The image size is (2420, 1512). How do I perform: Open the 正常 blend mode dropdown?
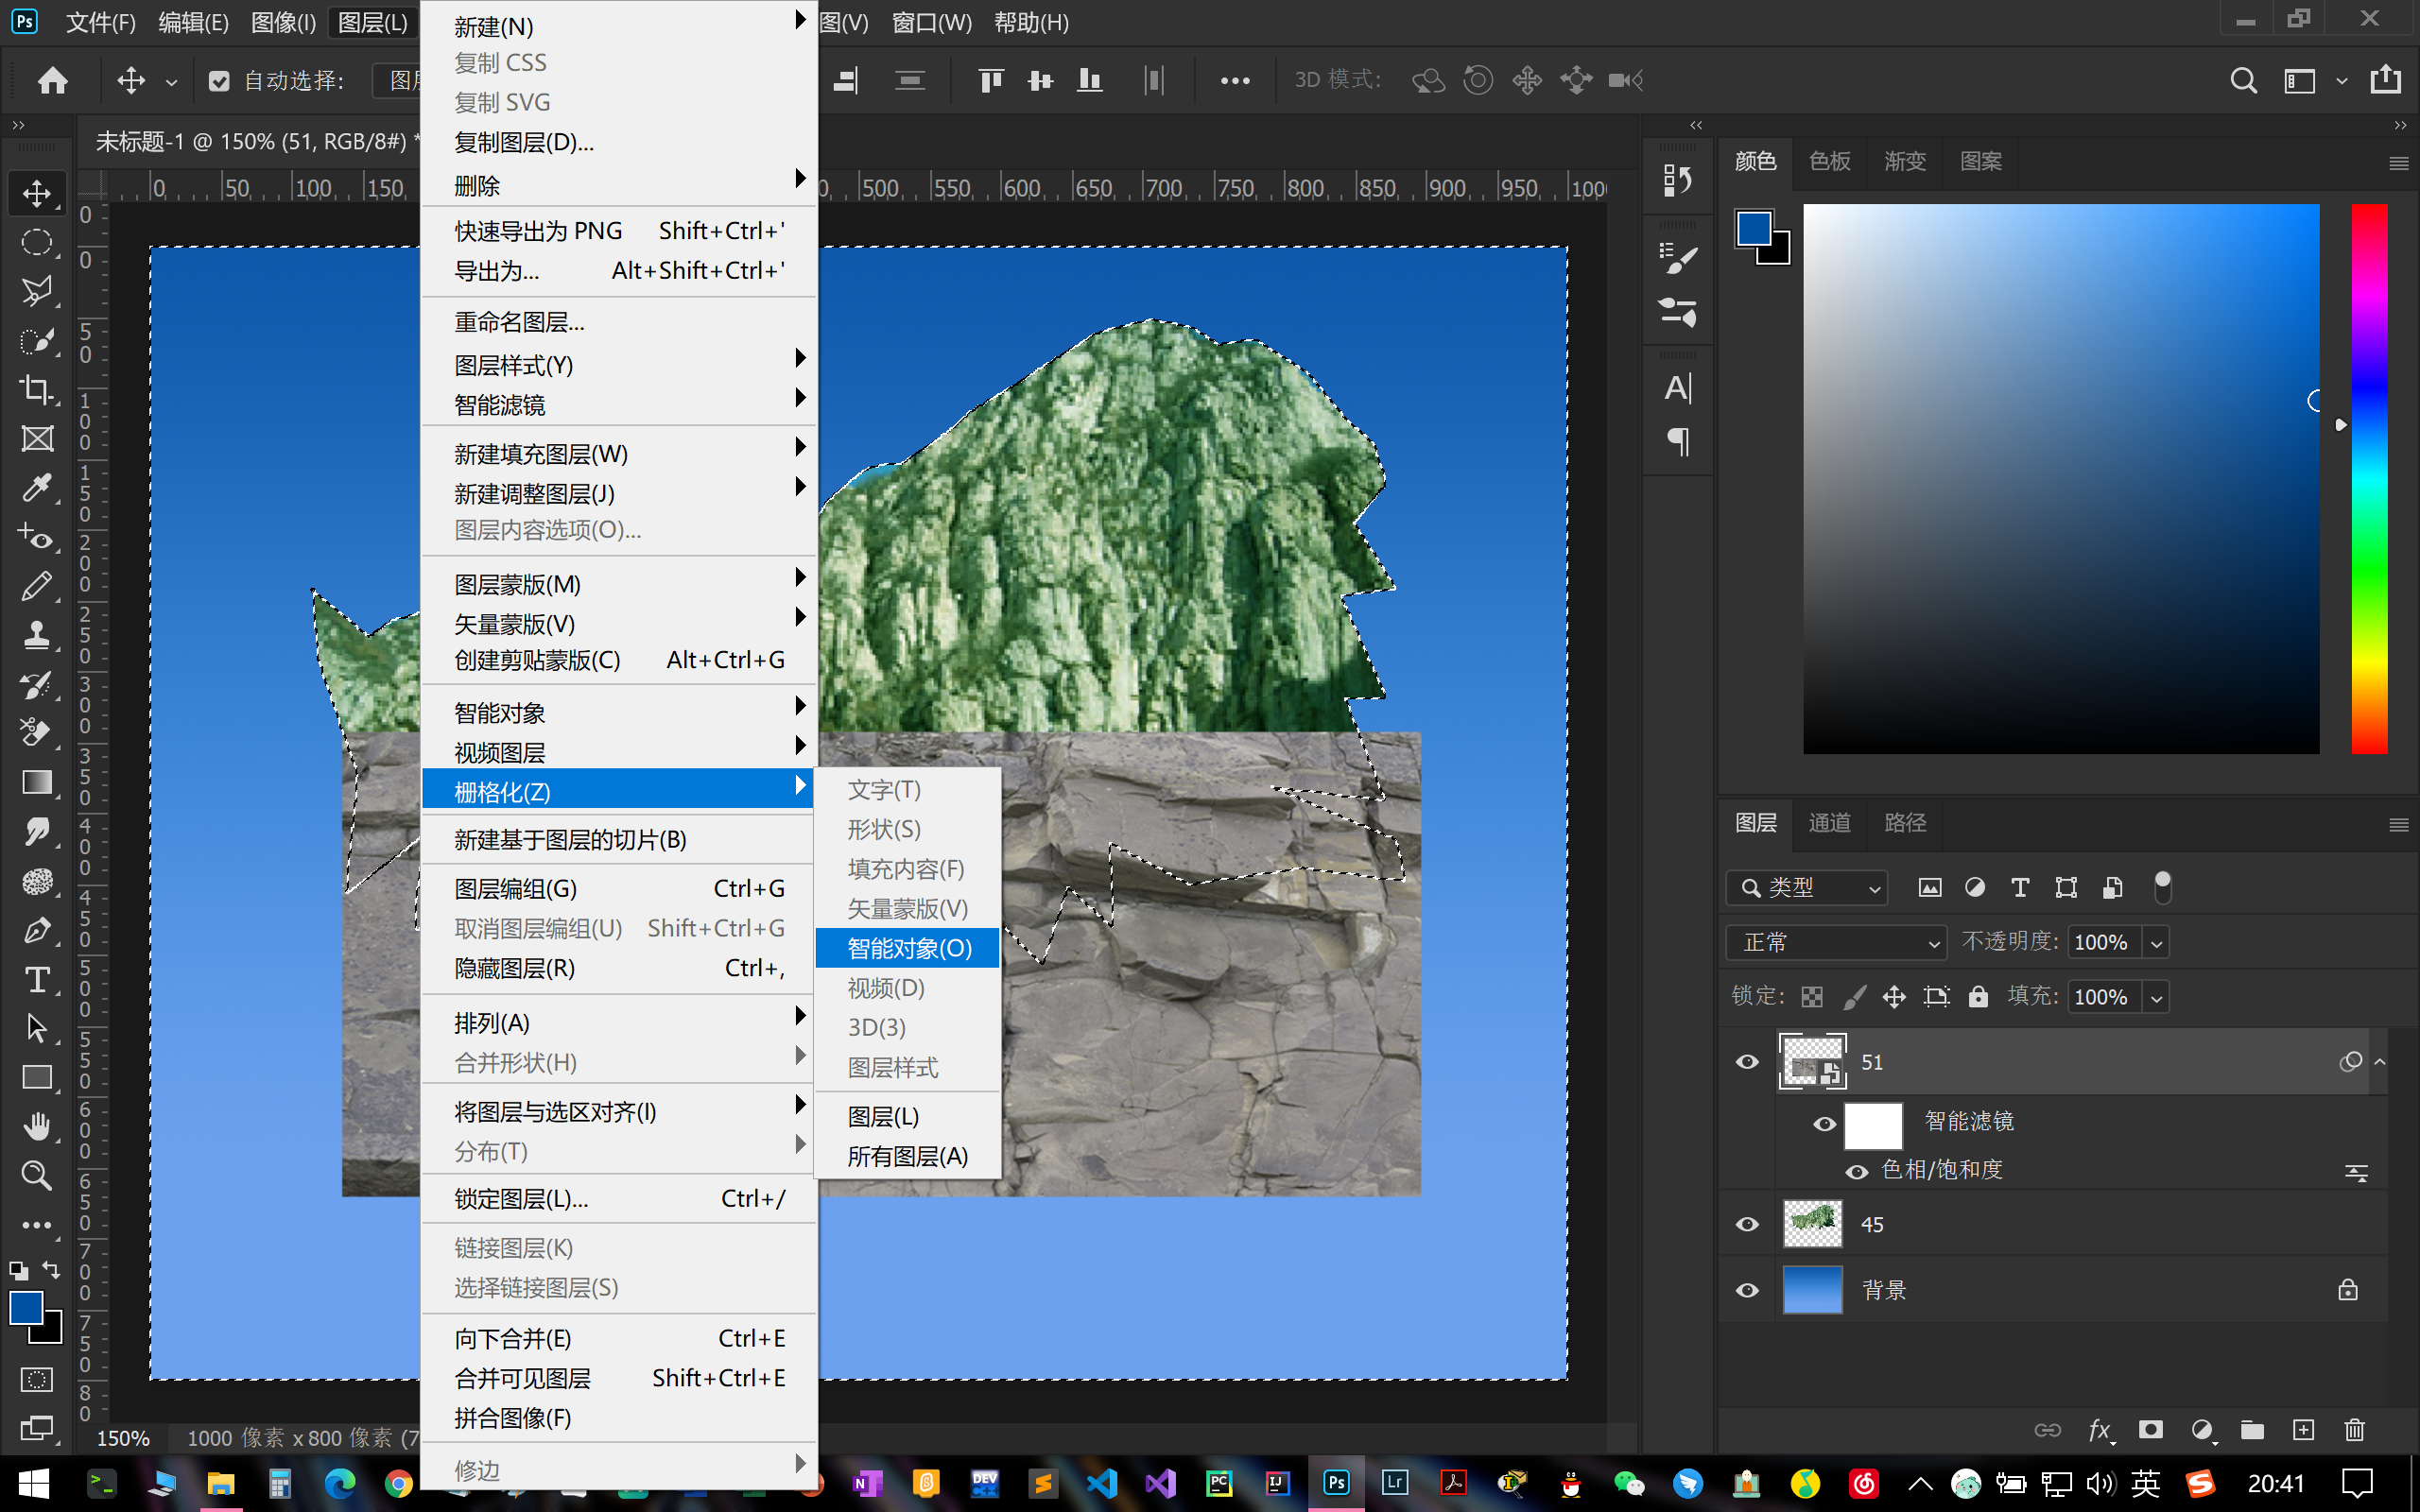pos(1836,942)
